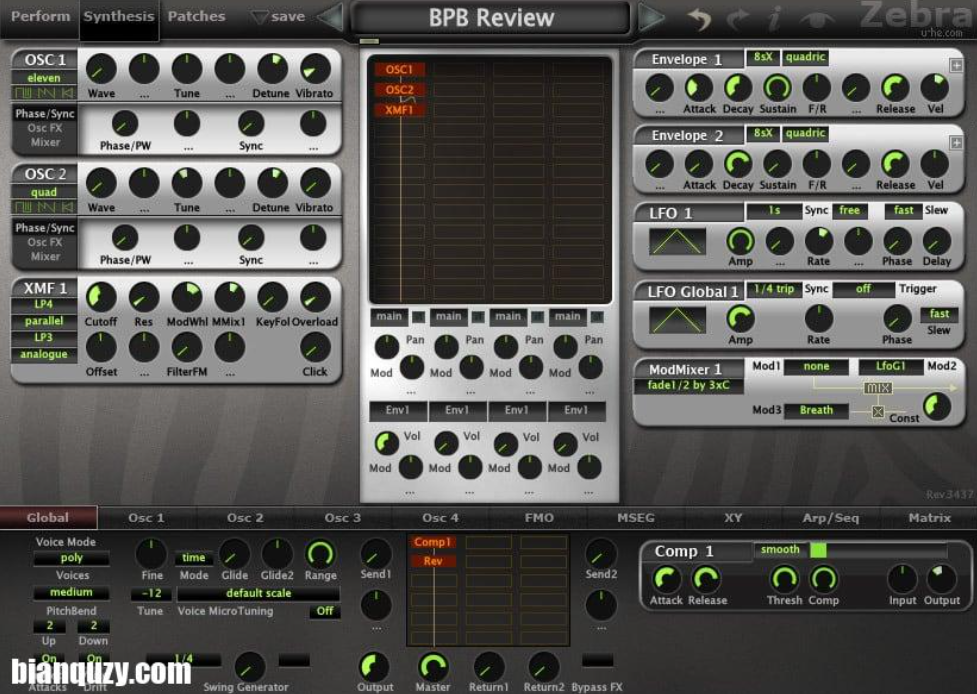The width and height of the screenshot is (977, 694).
Task: Open the ModMixer Mod3 Breath source selector
Action: [x=816, y=410]
